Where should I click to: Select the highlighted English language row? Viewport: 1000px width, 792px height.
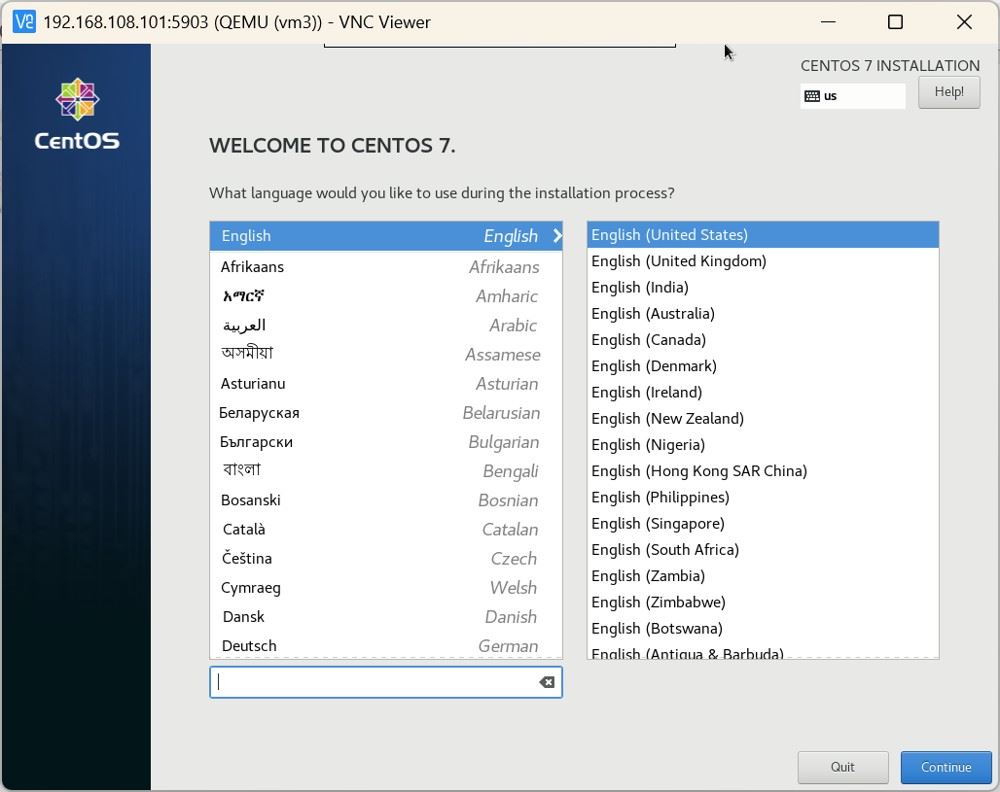[386, 236]
